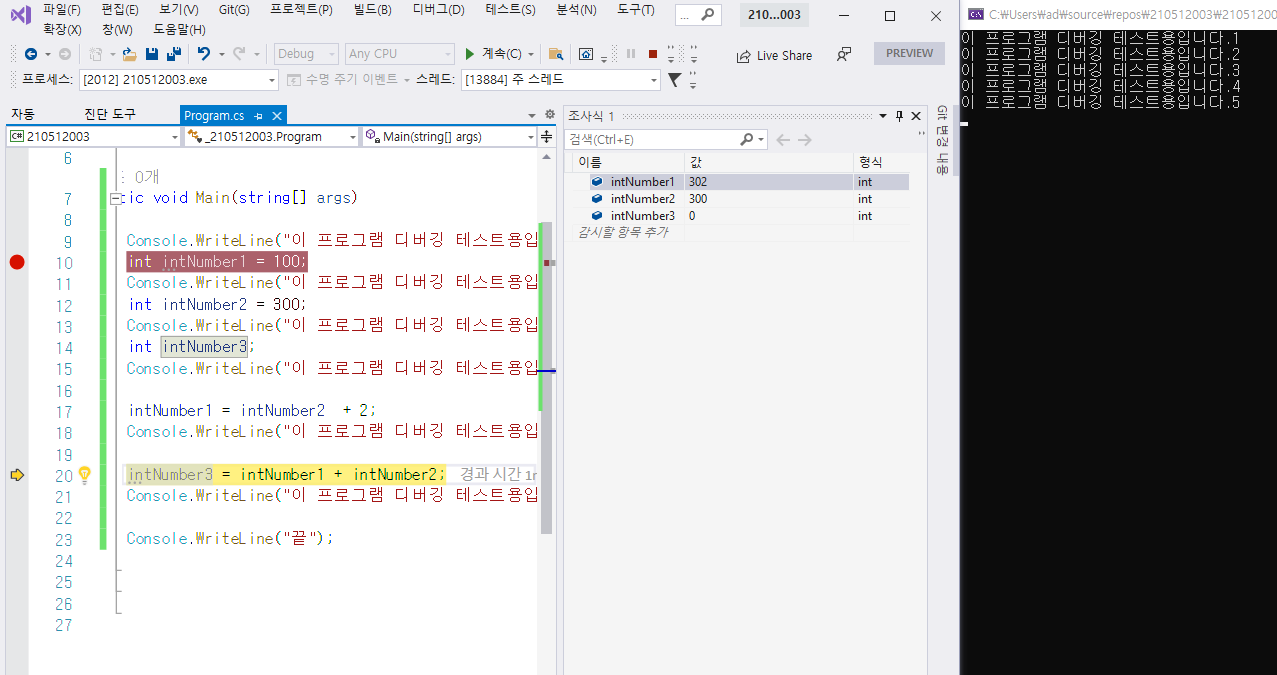Open the 스레드 combo box 주 스레드
The width and height of the screenshot is (1277, 675).
pyautogui.click(x=560, y=80)
